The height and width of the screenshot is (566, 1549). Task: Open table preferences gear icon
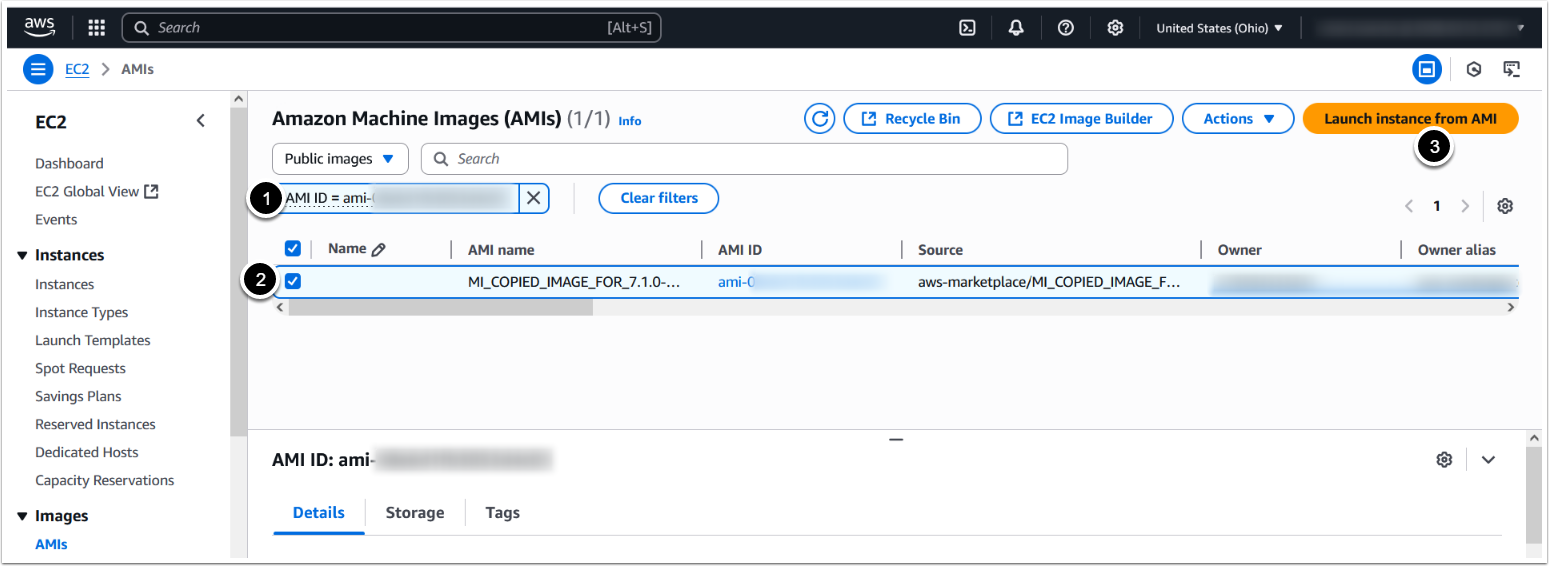(1505, 206)
